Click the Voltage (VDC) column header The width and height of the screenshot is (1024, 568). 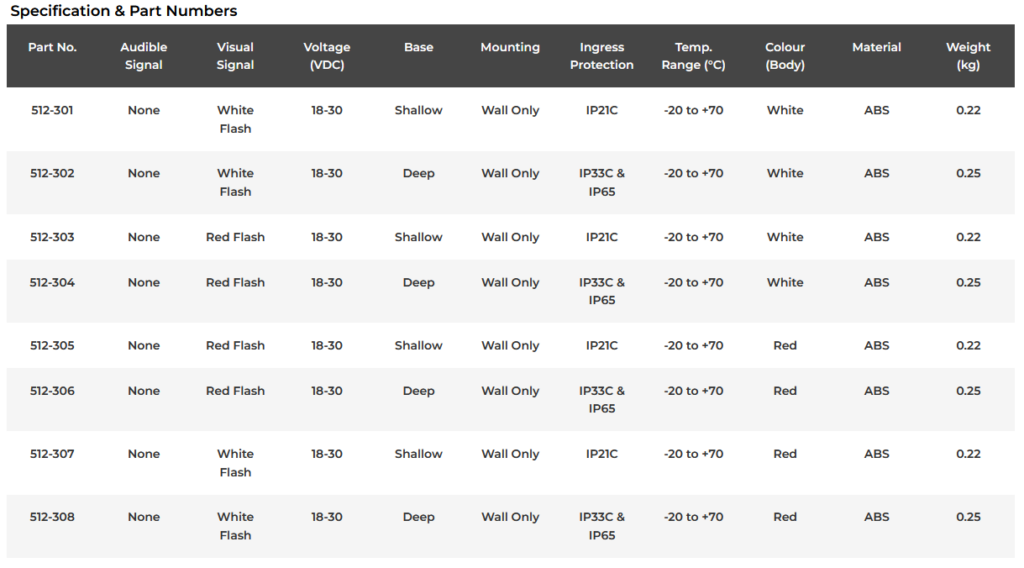pos(327,56)
